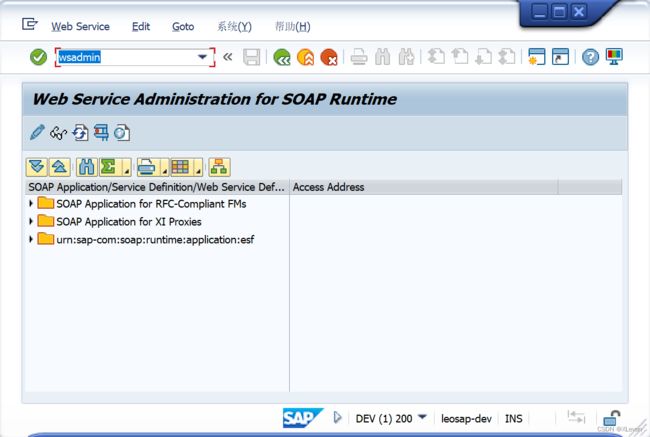Click the Save diskette icon
The width and height of the screenshot is (650, 437).
[x=251, y=57]
